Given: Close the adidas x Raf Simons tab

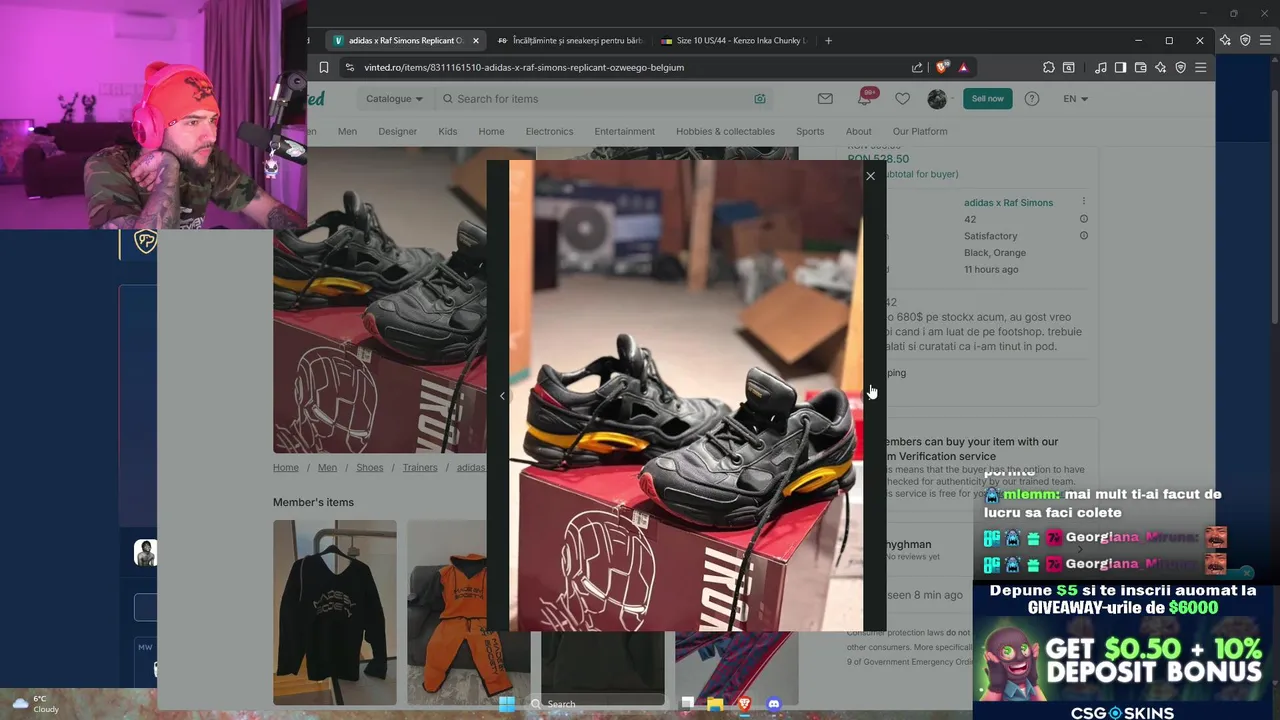Looking at the screenshot, I should pyautogui.click(x=476, y=41).
